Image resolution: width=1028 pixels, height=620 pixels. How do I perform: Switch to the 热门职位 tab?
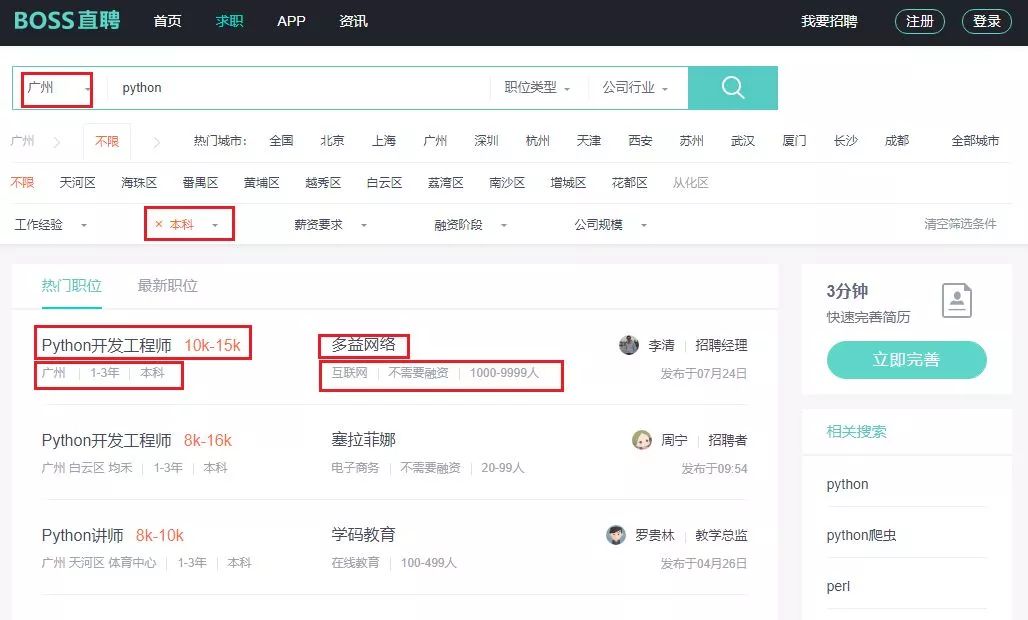point(71,286)
